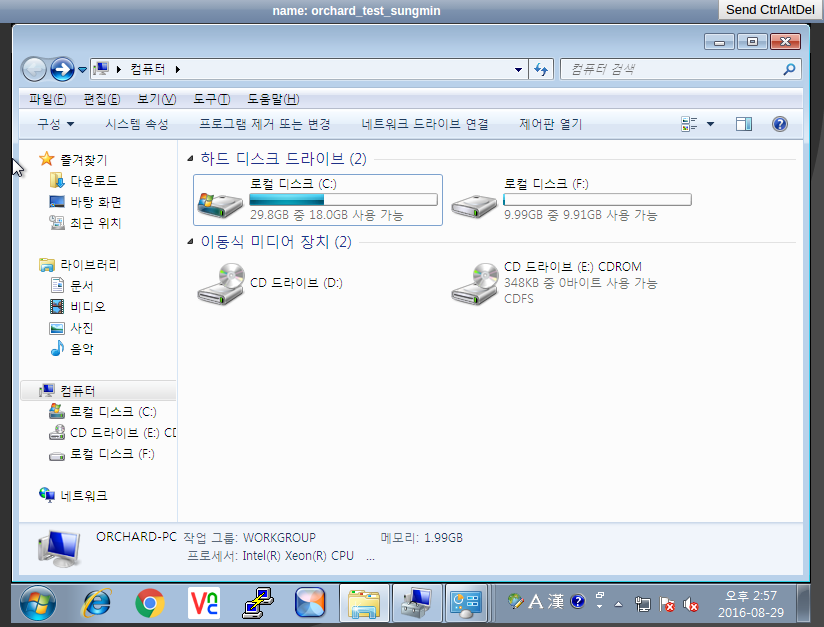
Task: Click the Action Center flag tray icon
Action: 666,604
